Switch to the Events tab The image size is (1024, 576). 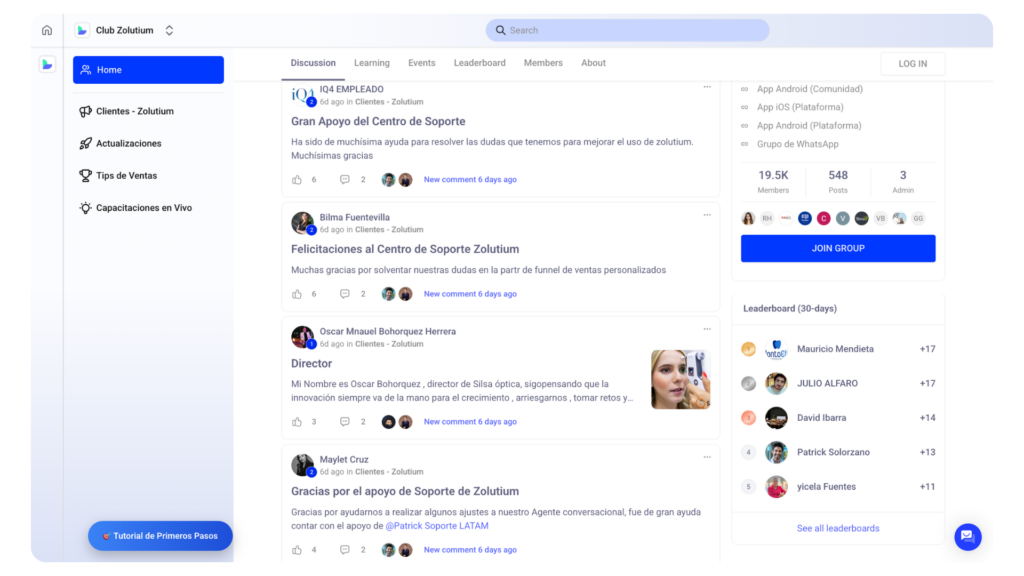click(421, 63)
